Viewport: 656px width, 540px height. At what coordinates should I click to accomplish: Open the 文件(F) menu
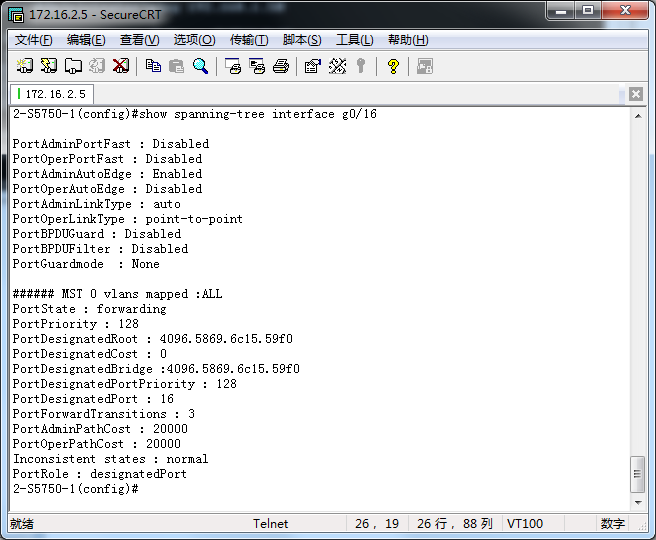(33, 40)
